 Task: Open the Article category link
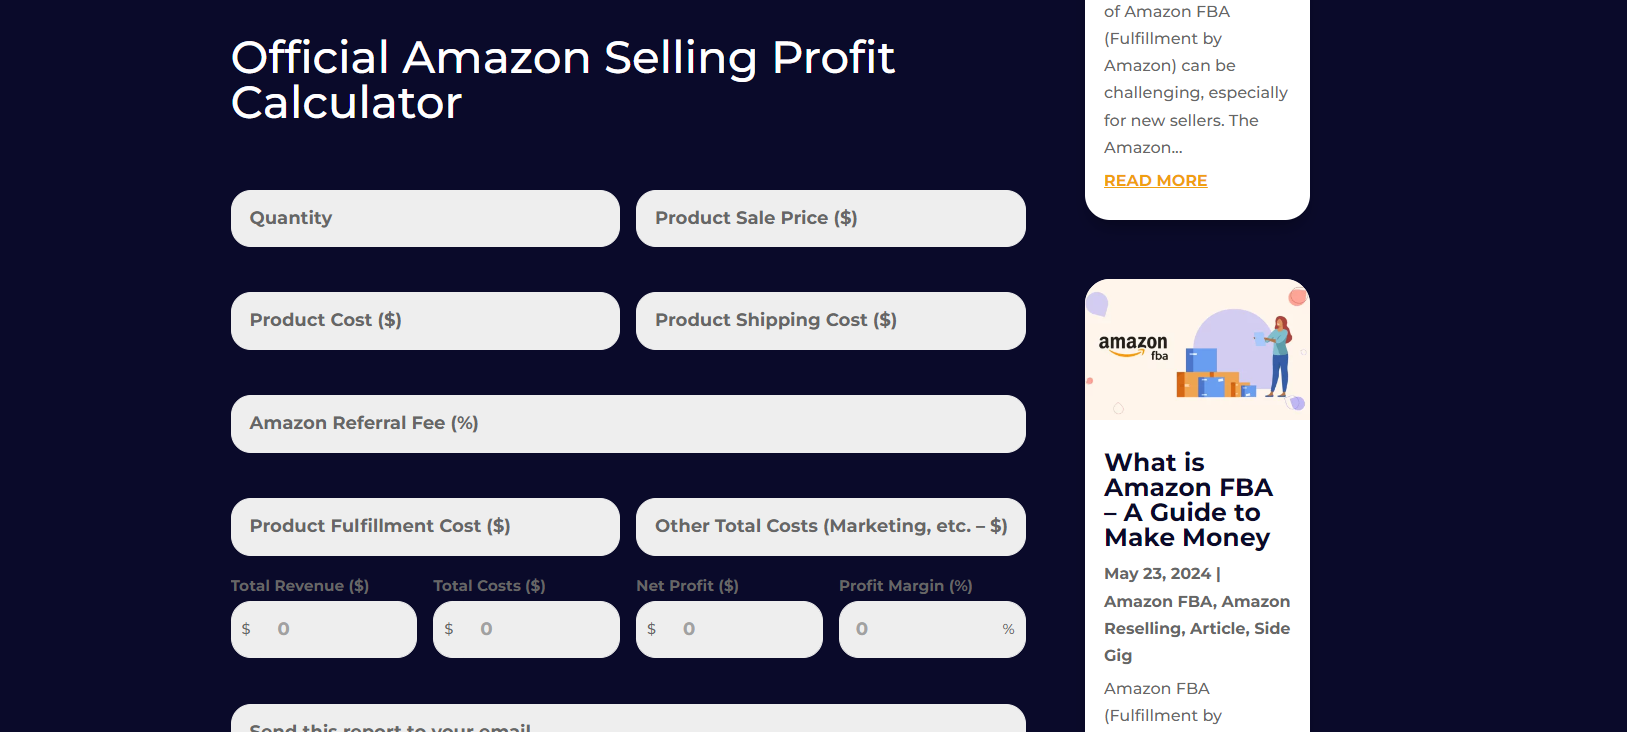click(1215, 628)
